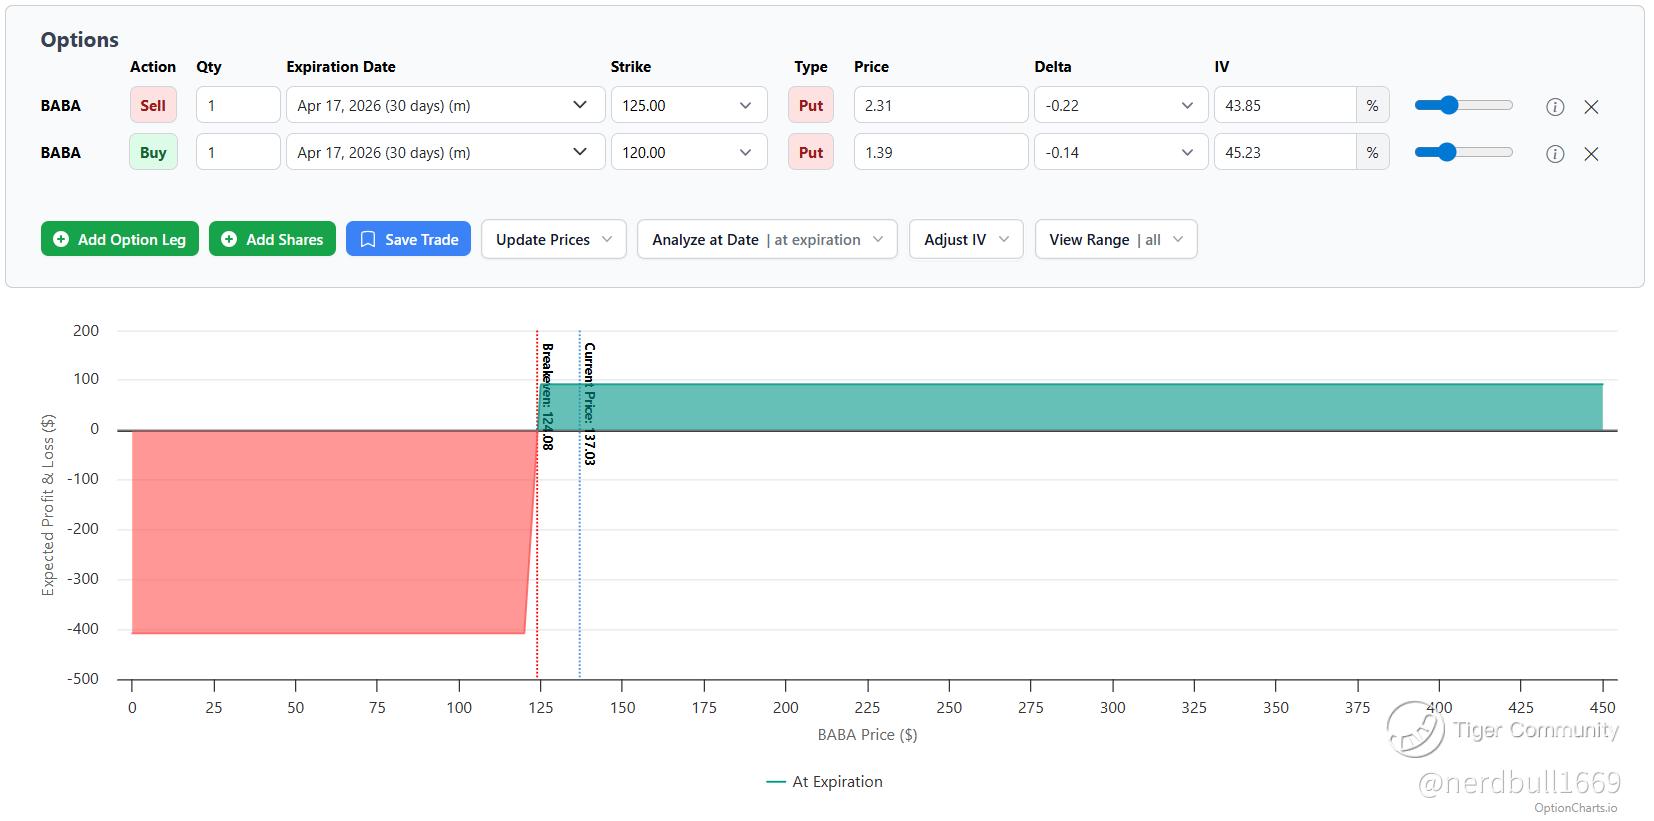Open expiration date dropdown for Sell leg
Screen dimensions: 1654x821
[445, 106]
